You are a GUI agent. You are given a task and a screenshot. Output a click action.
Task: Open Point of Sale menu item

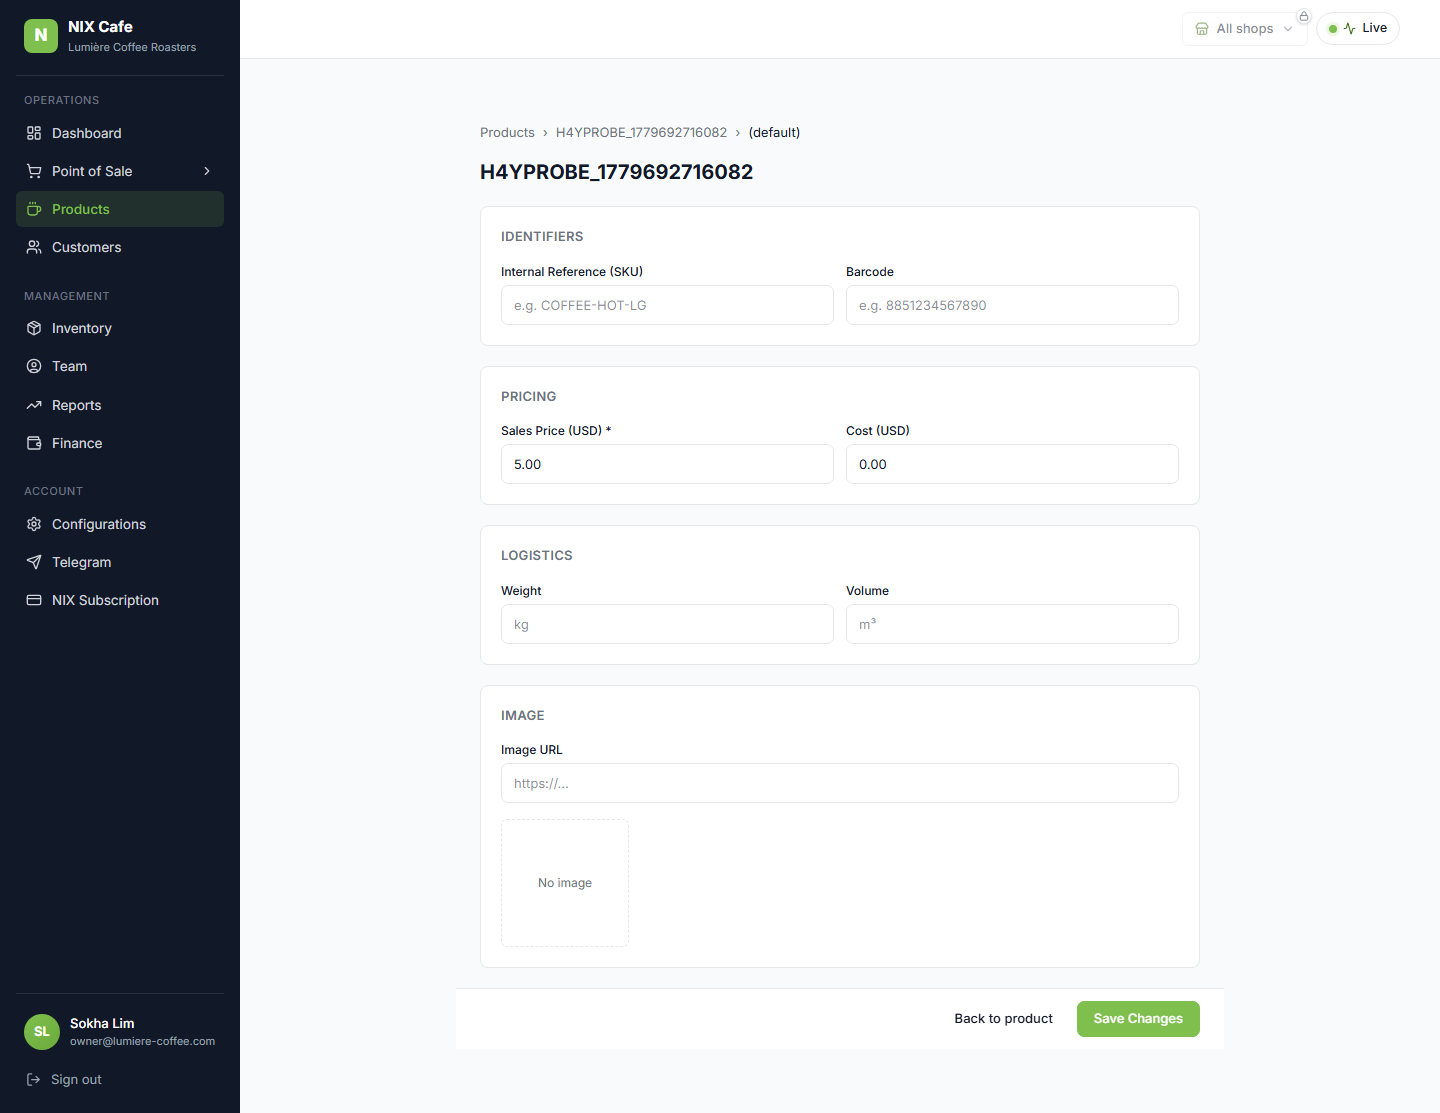120,171
